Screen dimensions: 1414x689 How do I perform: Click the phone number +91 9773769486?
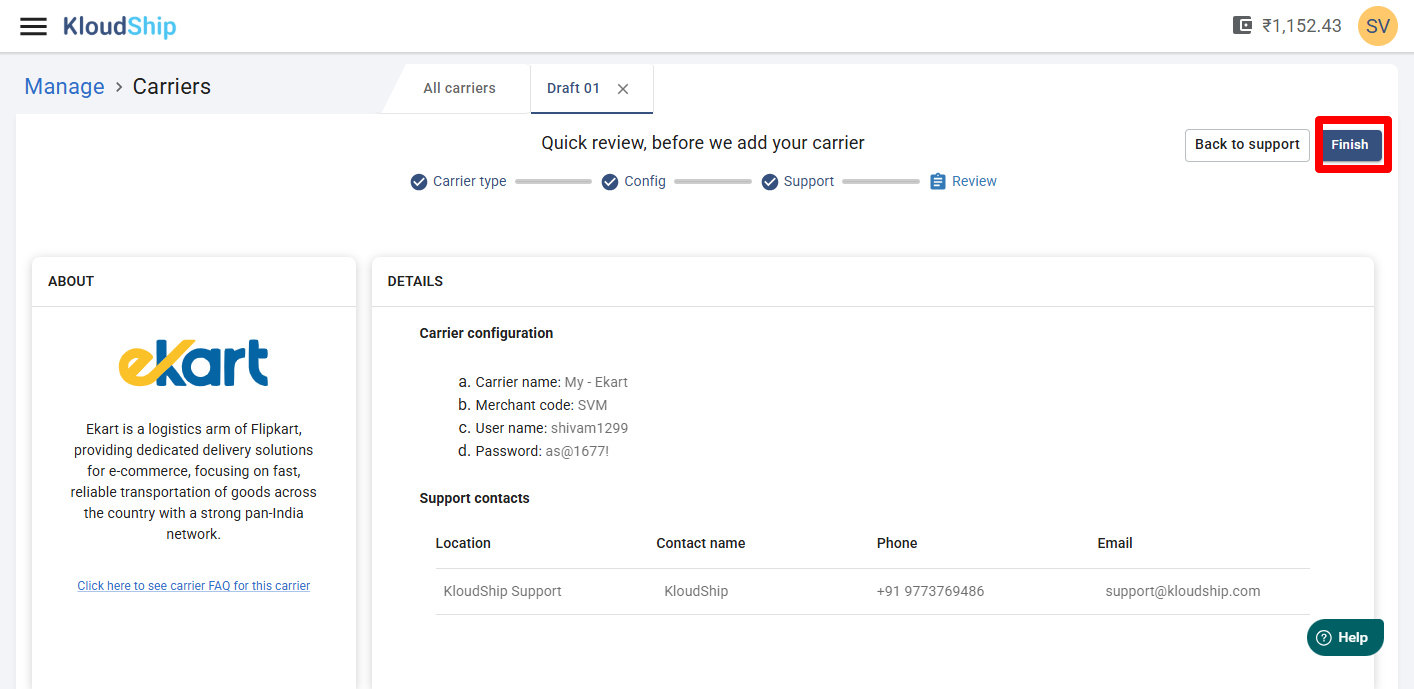coord(930,591)
